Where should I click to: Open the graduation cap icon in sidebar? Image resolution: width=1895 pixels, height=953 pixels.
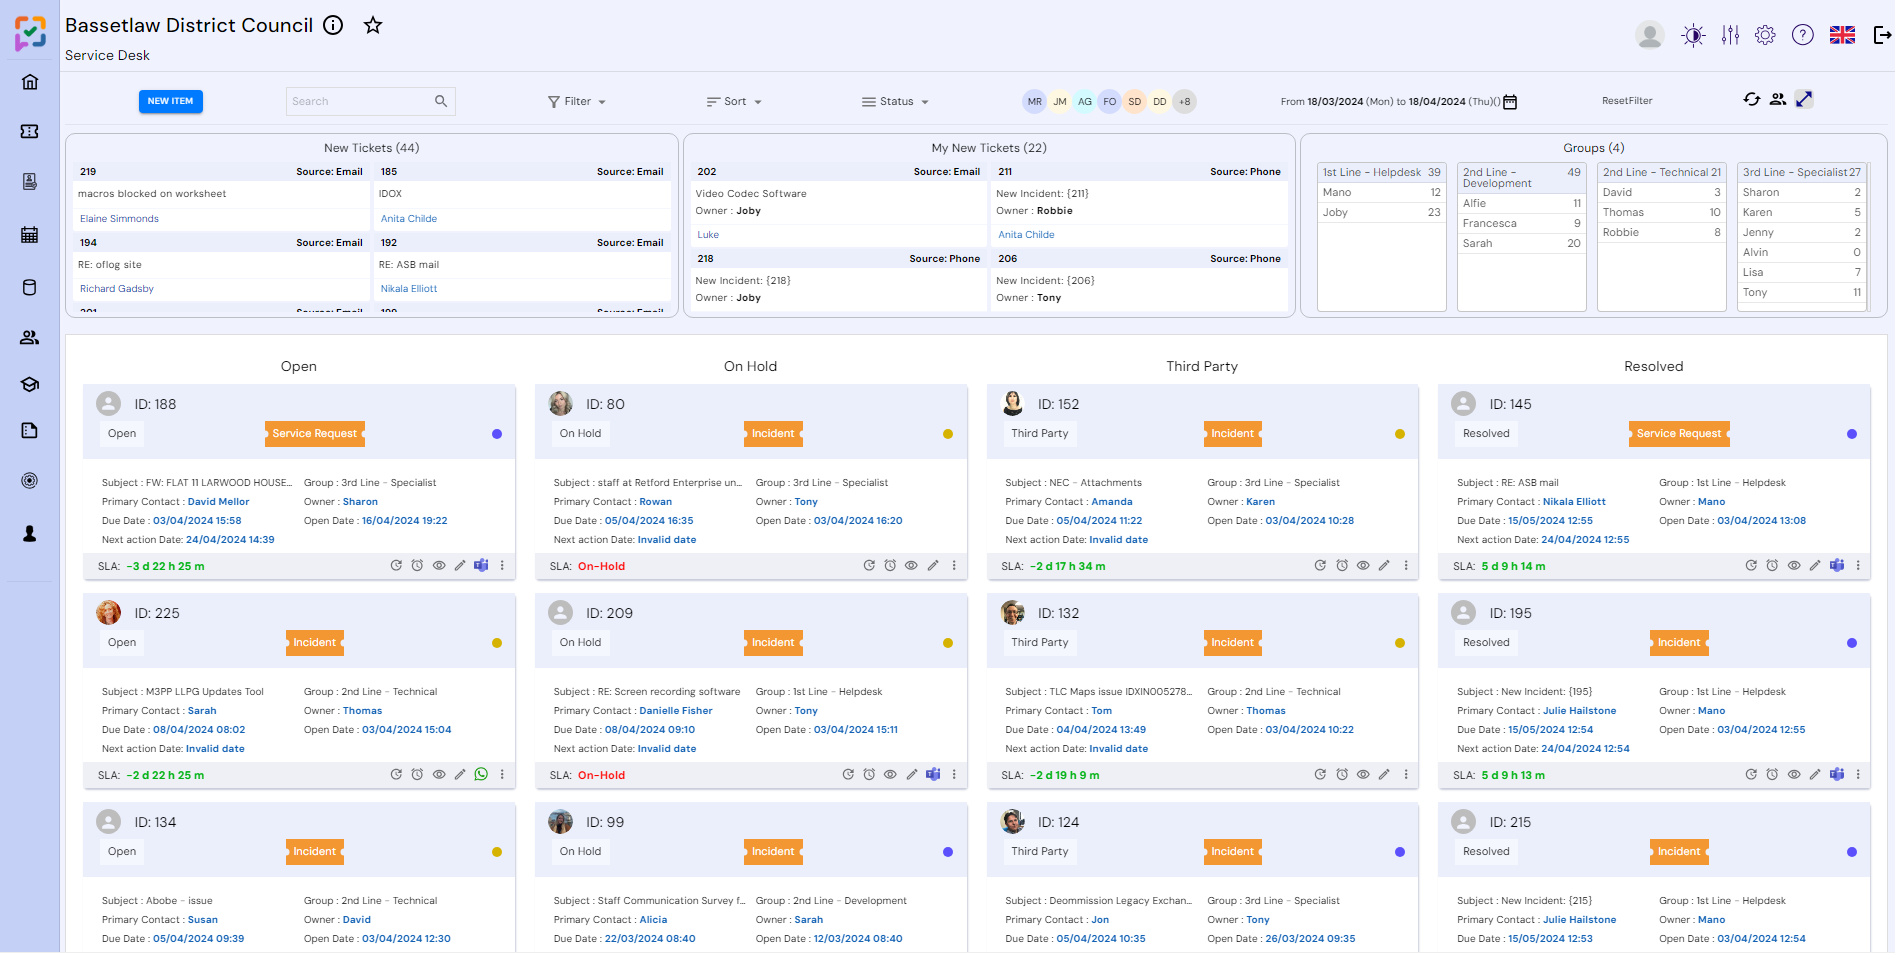click(x=30, y=385)
